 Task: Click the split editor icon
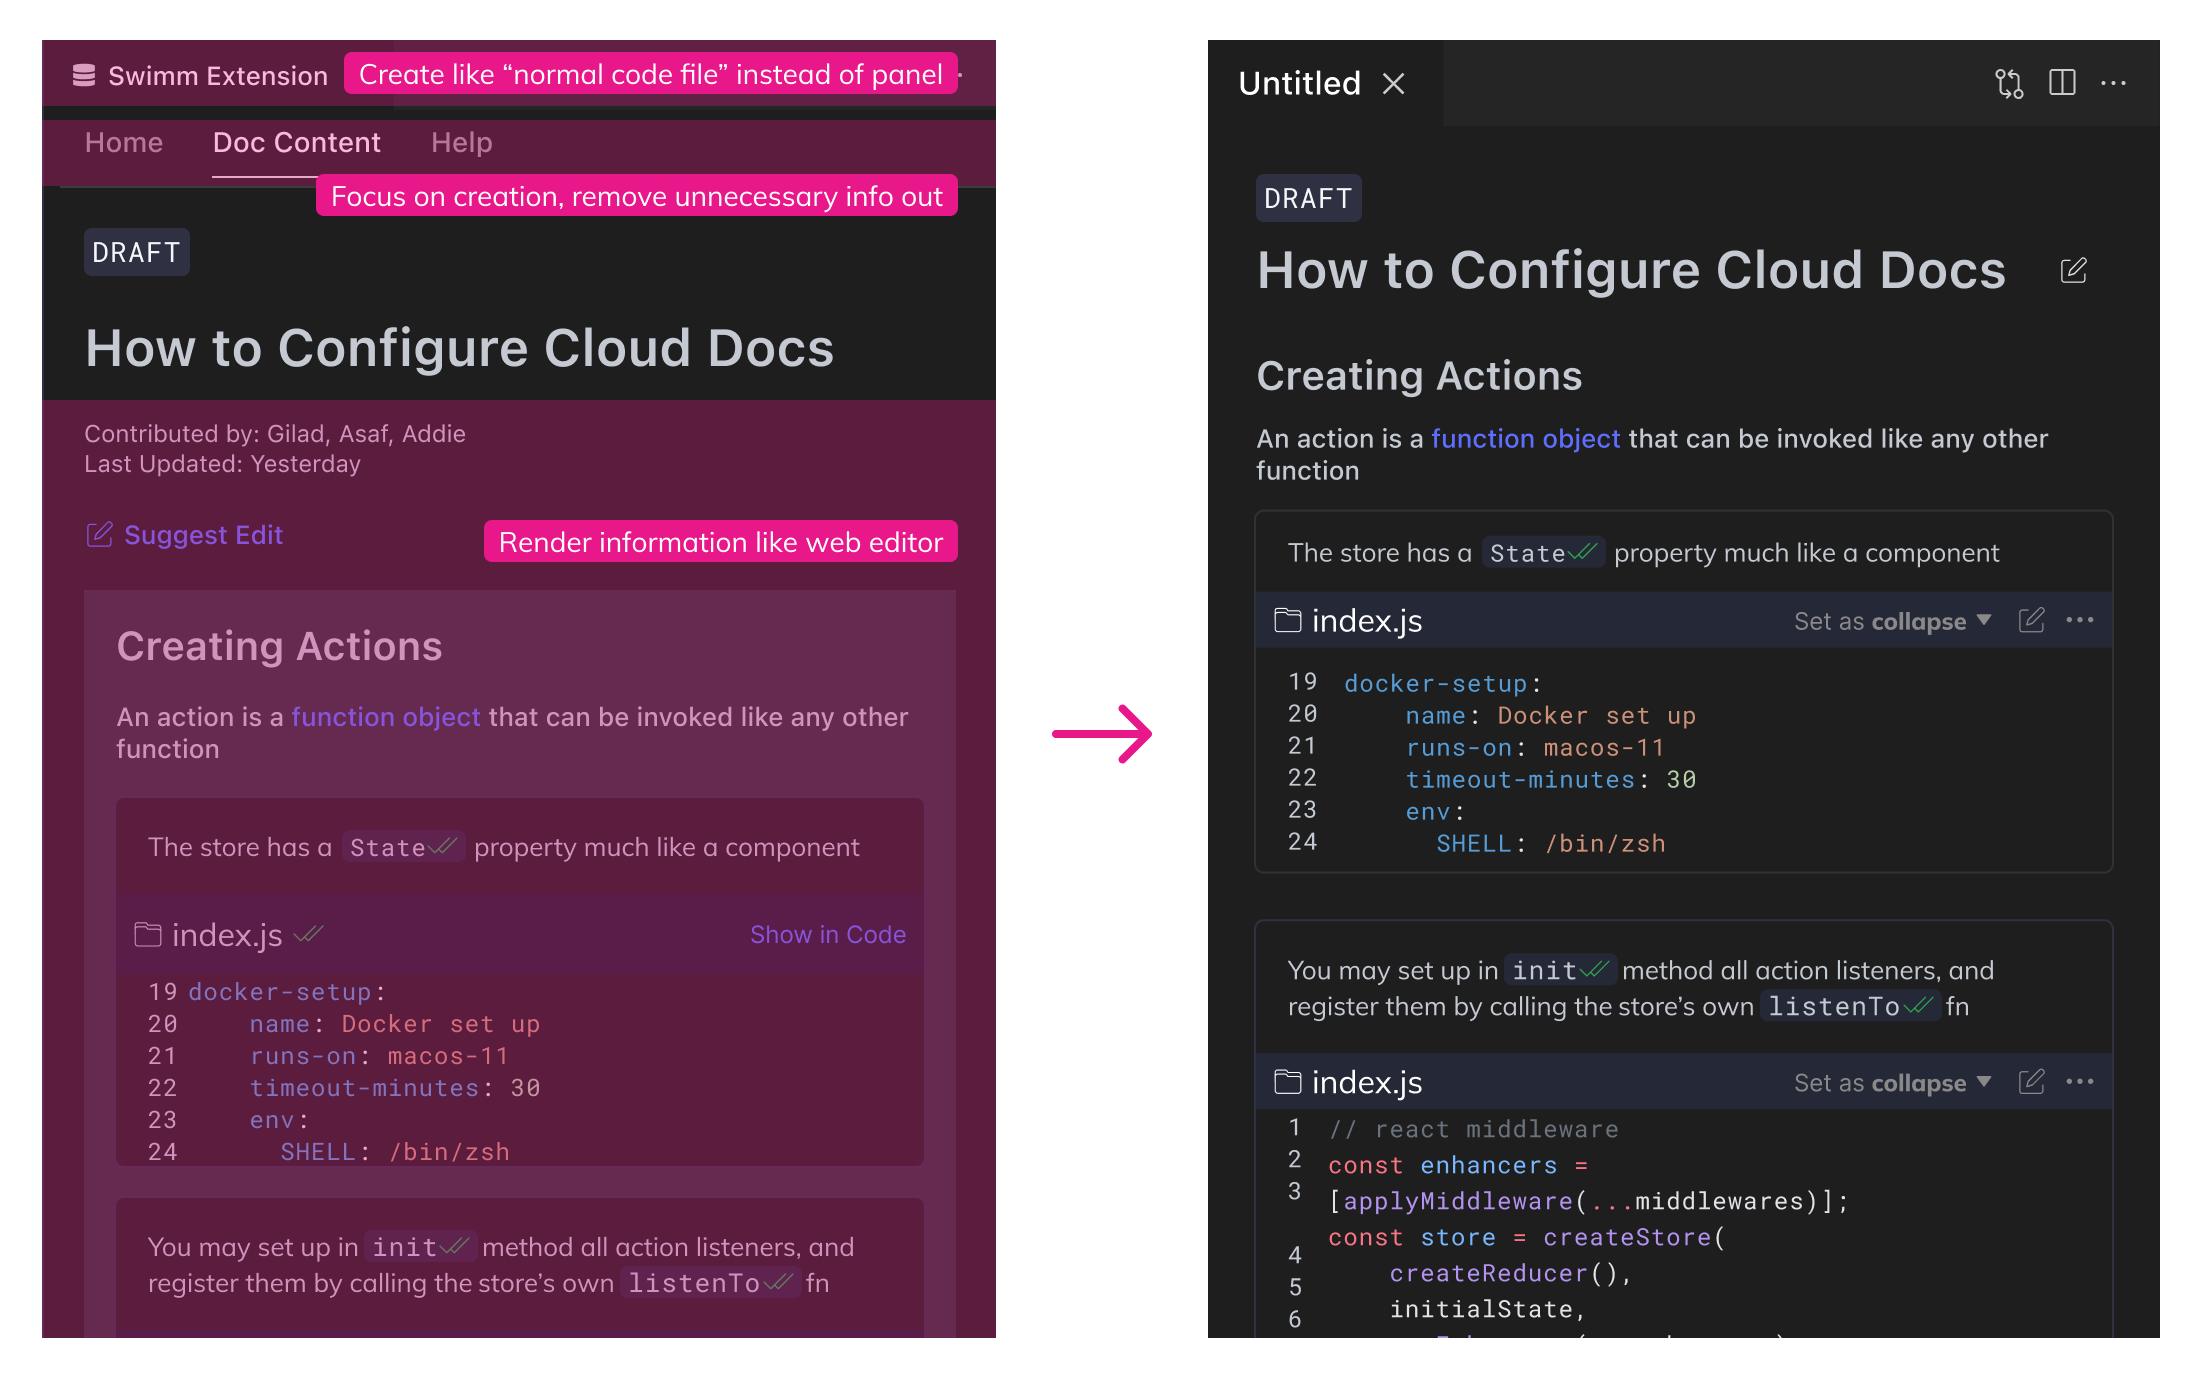[x=2062, y=83]
